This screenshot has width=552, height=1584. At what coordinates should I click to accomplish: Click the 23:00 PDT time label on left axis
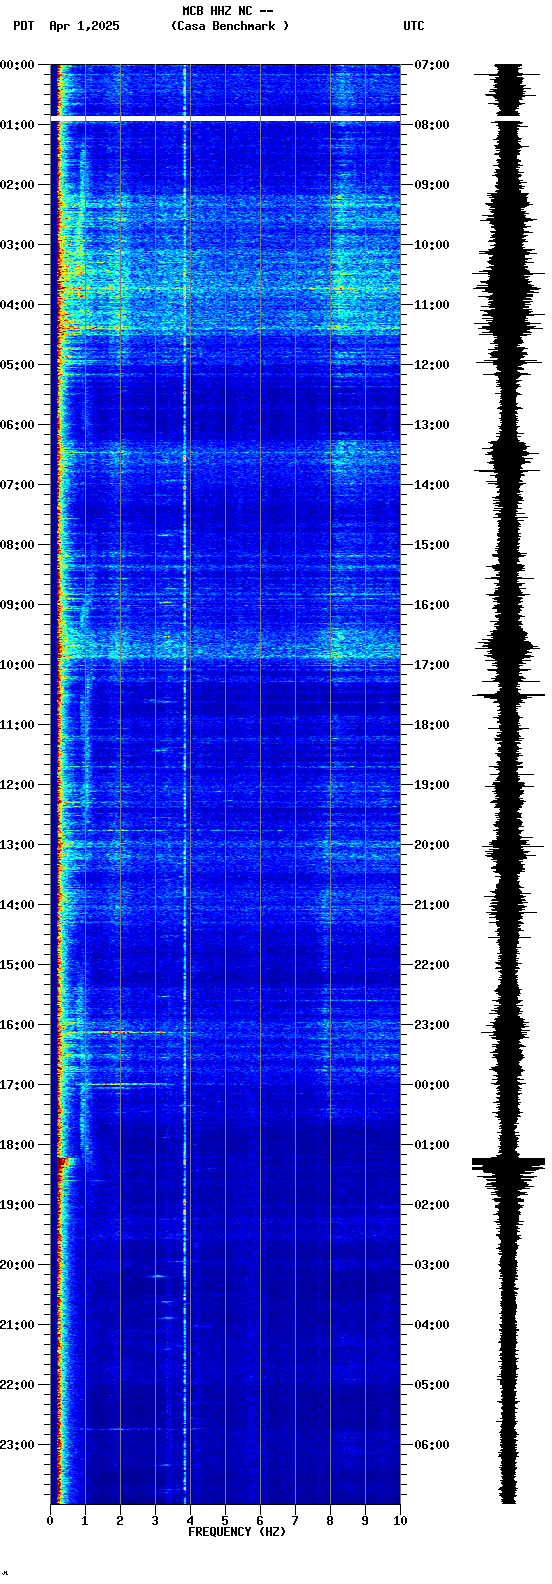[17, 1445]
